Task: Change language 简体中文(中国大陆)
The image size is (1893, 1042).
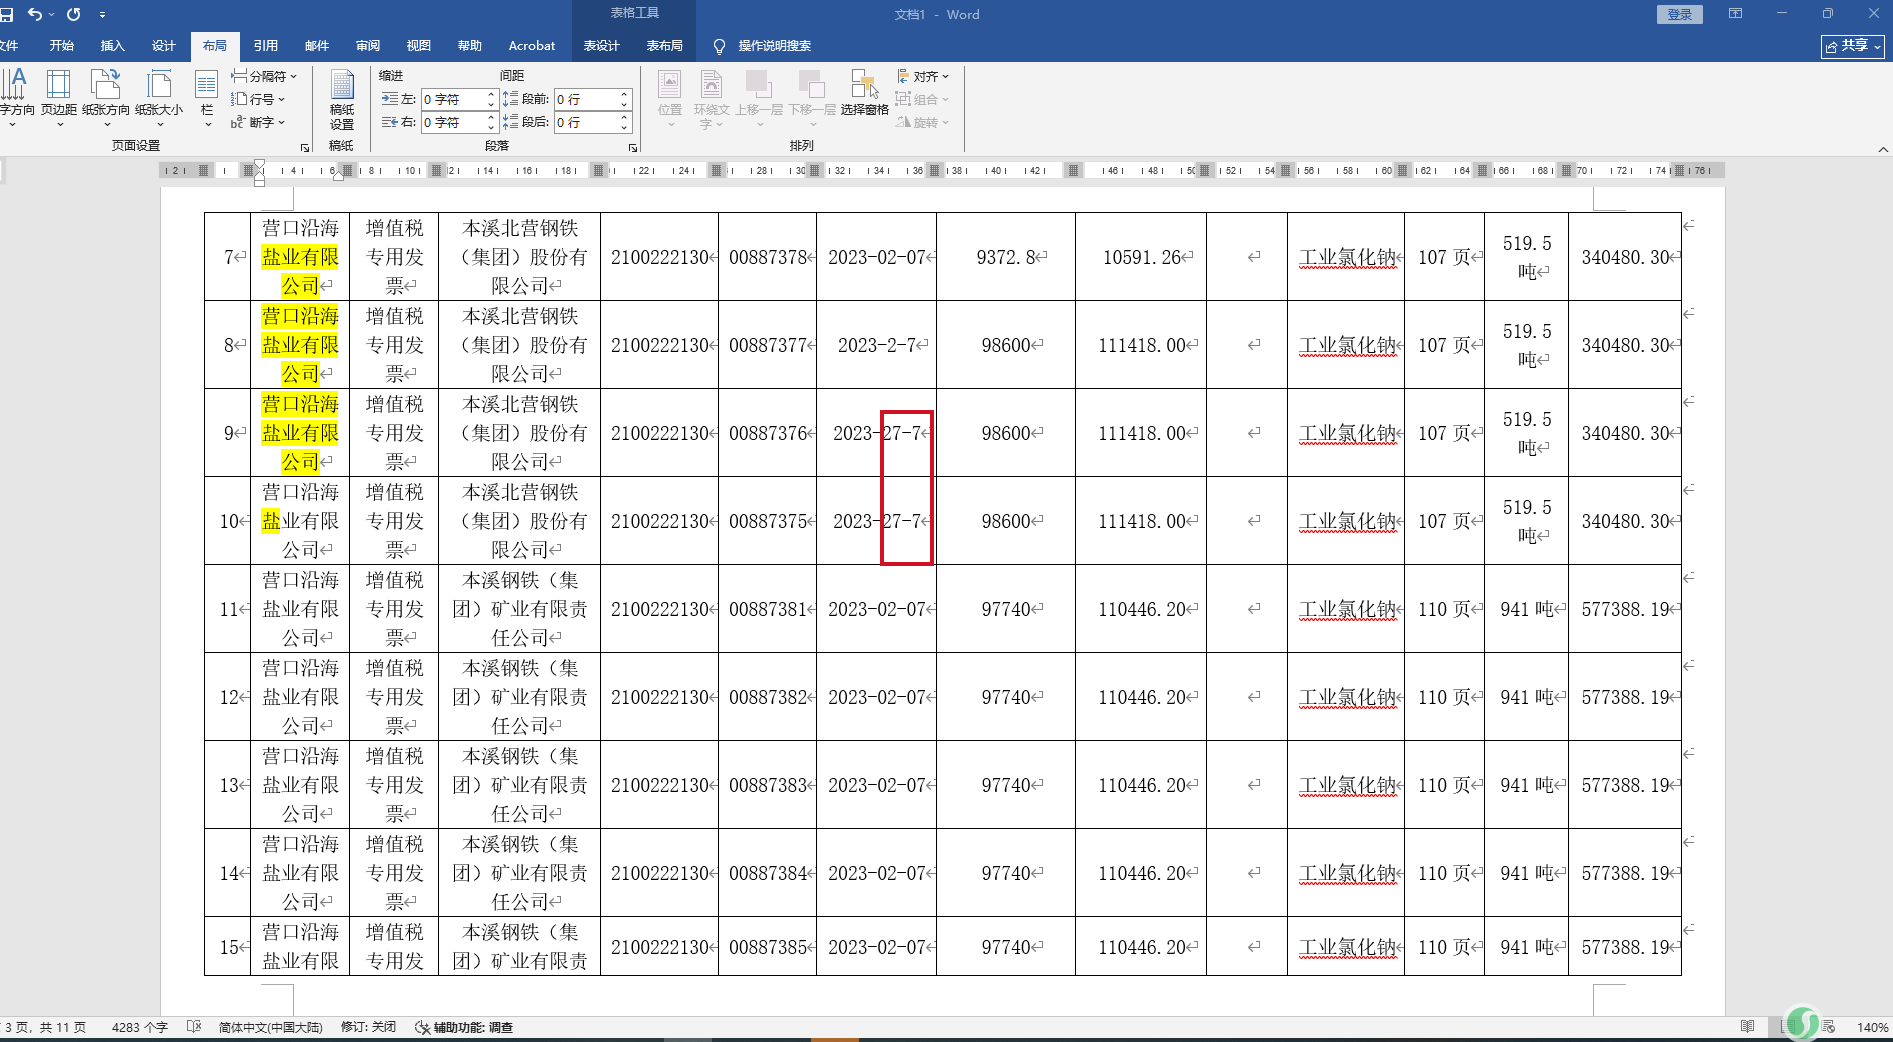Action: pos(271,1027)
